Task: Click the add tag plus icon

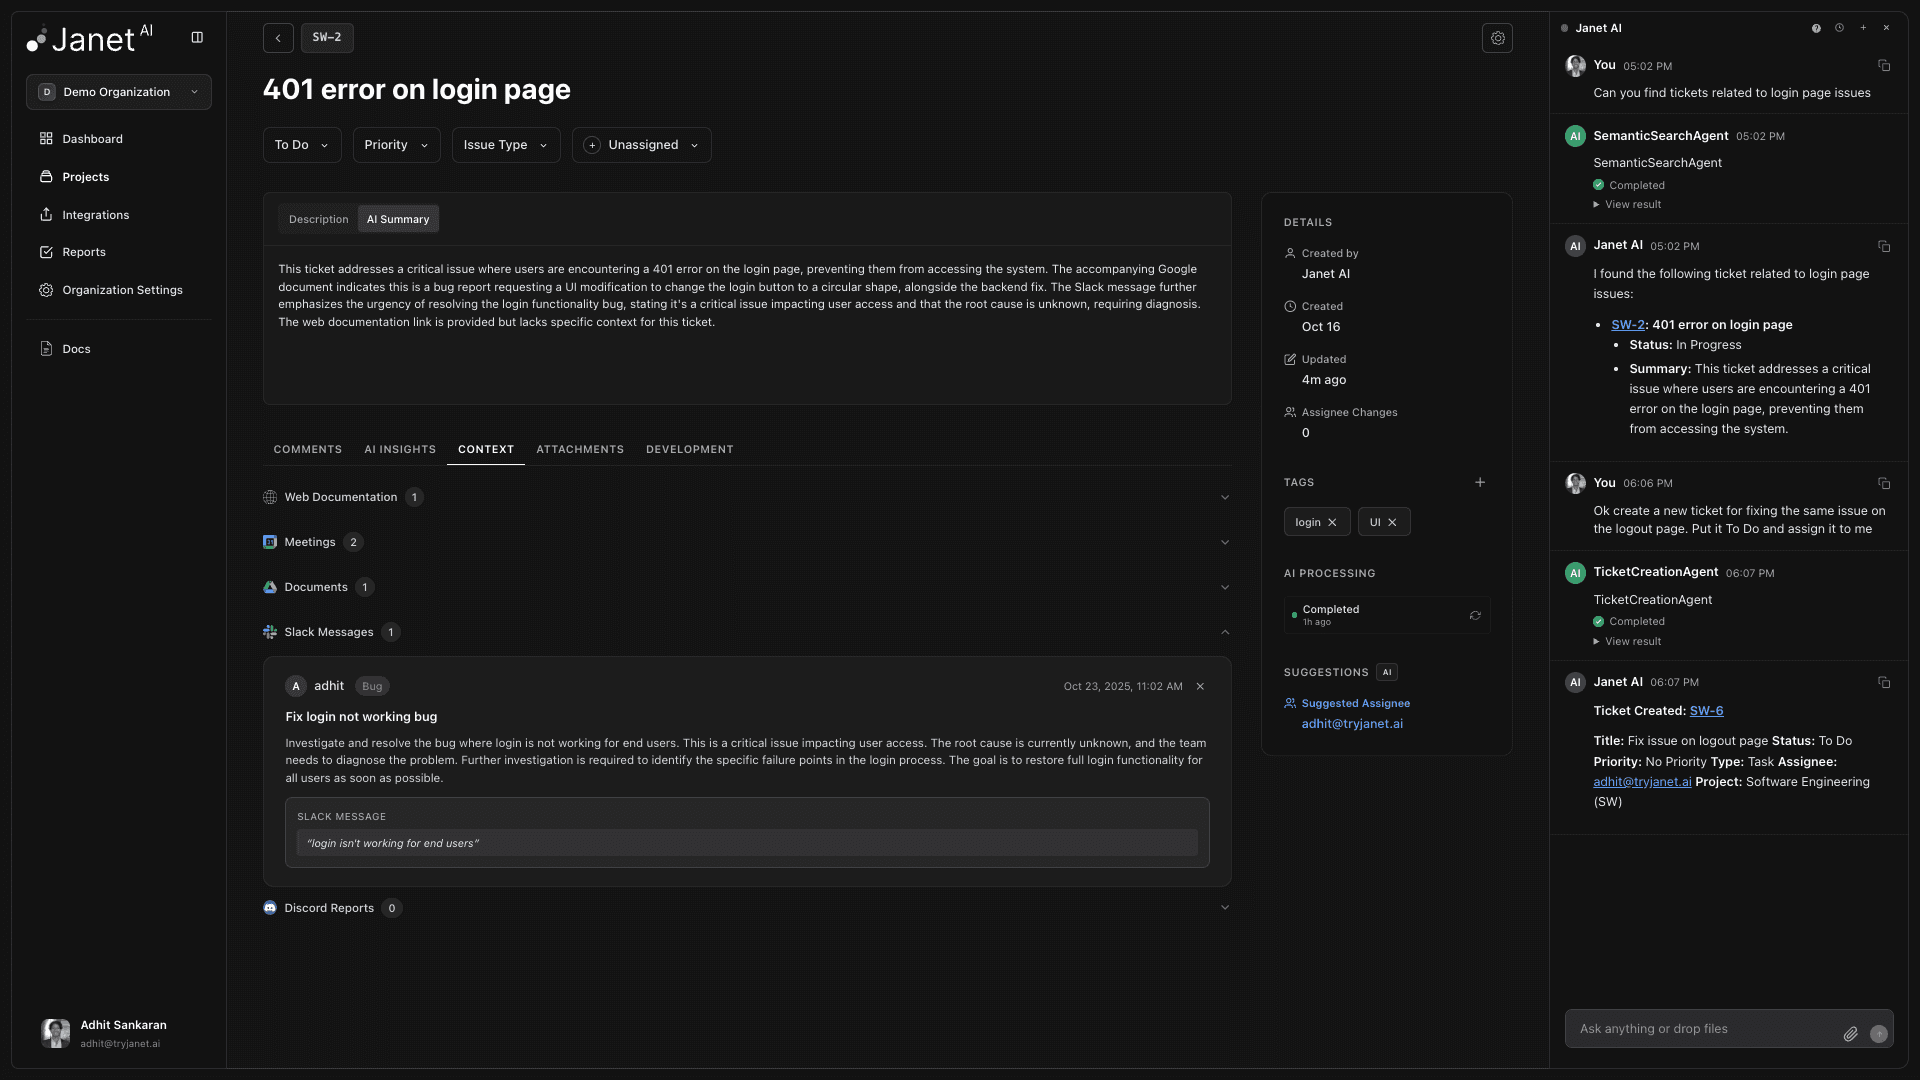Action: tap(1480, 482)
